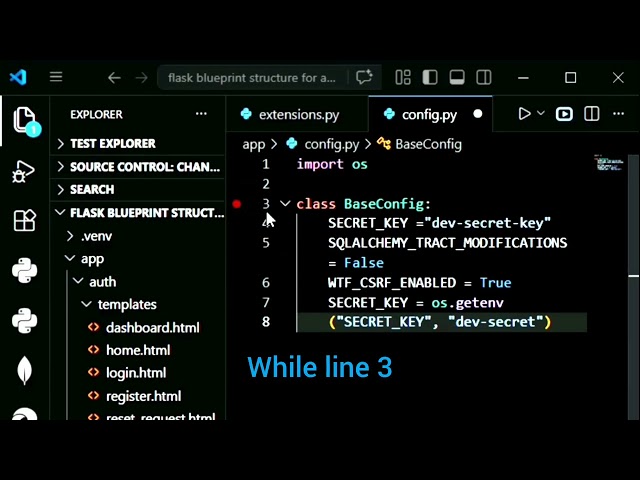The width and height of the screenshot is (640, 480).
Task: Open register.html file
Action: click(143, 396)
